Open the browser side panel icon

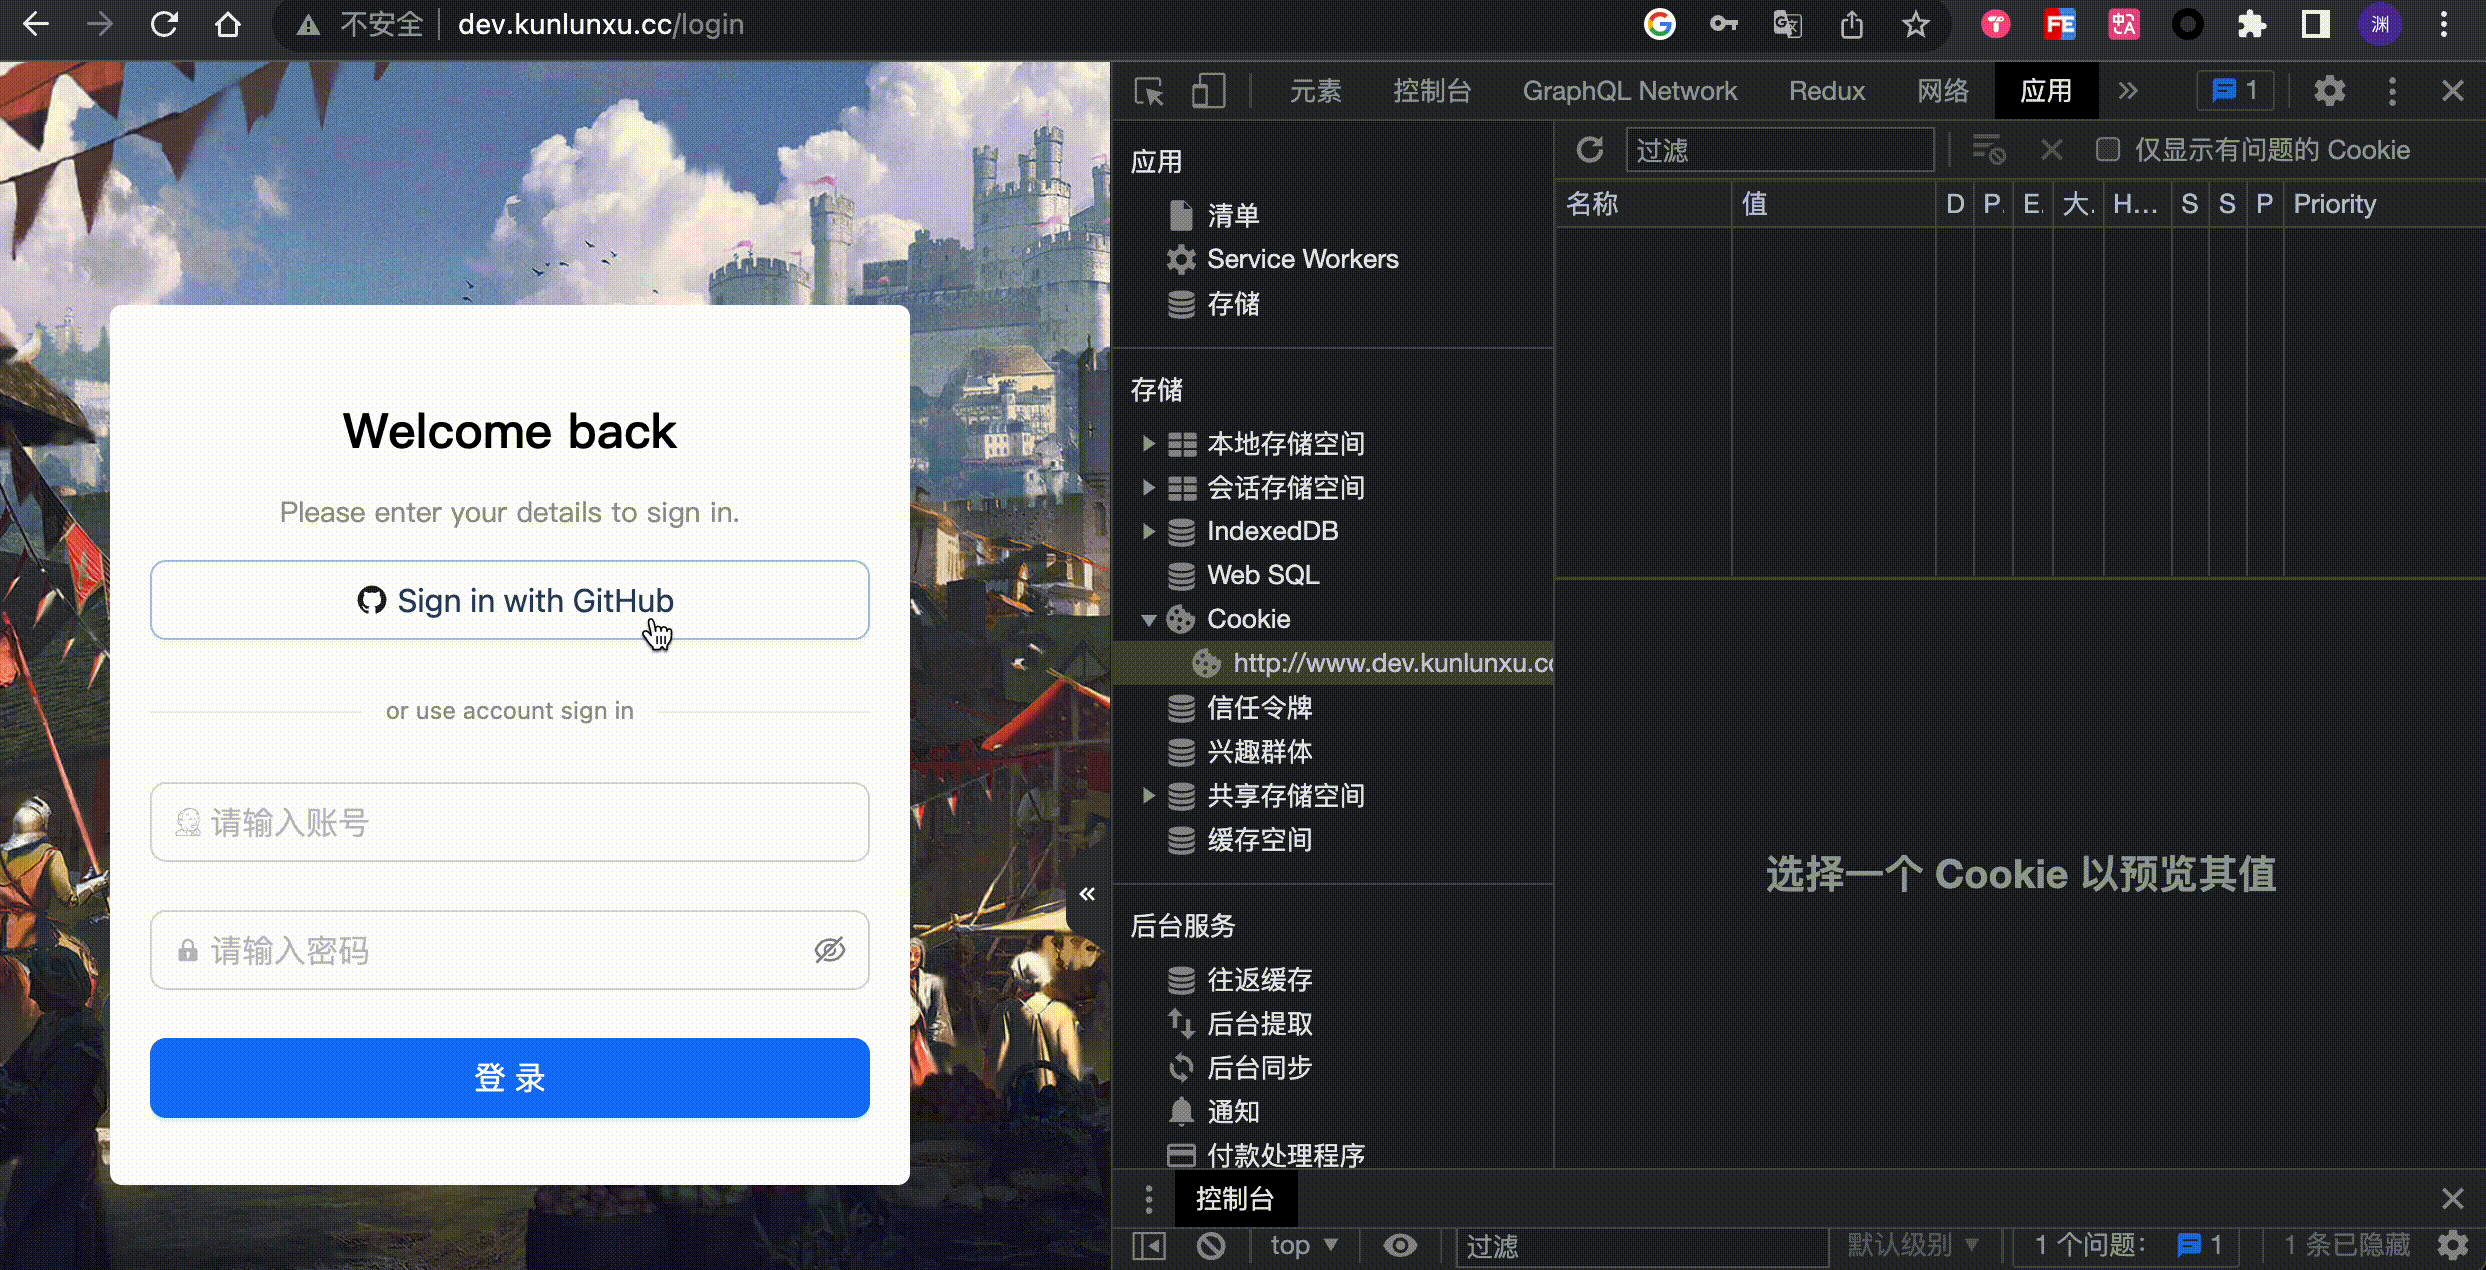(x=2316, y=25)
